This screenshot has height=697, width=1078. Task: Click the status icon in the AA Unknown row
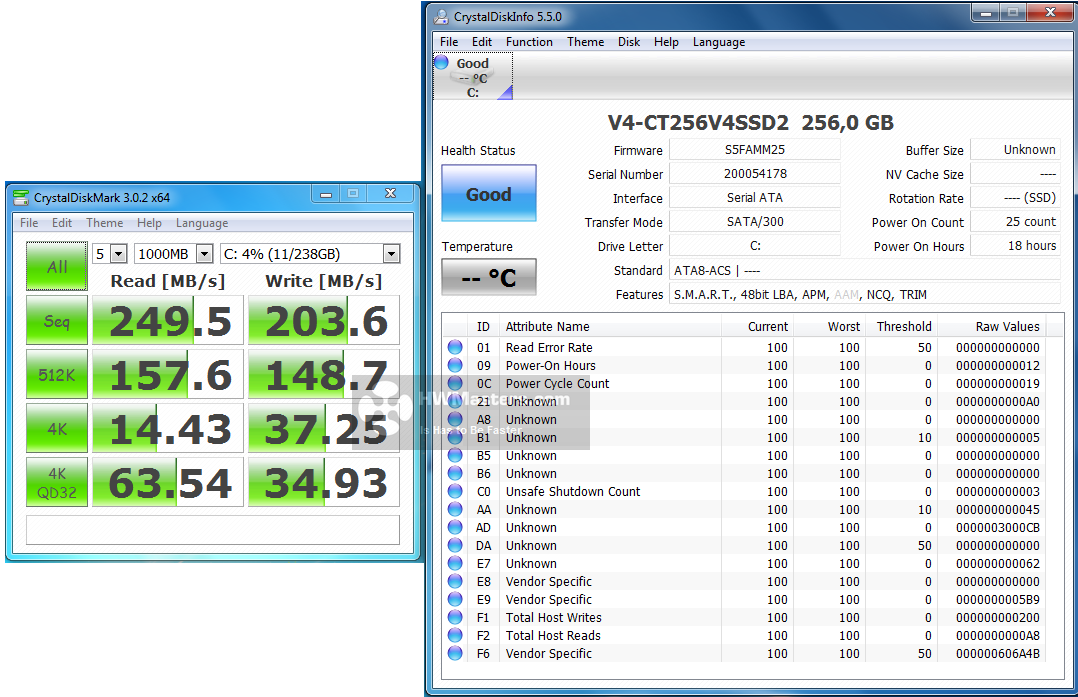tap(455, 509)
